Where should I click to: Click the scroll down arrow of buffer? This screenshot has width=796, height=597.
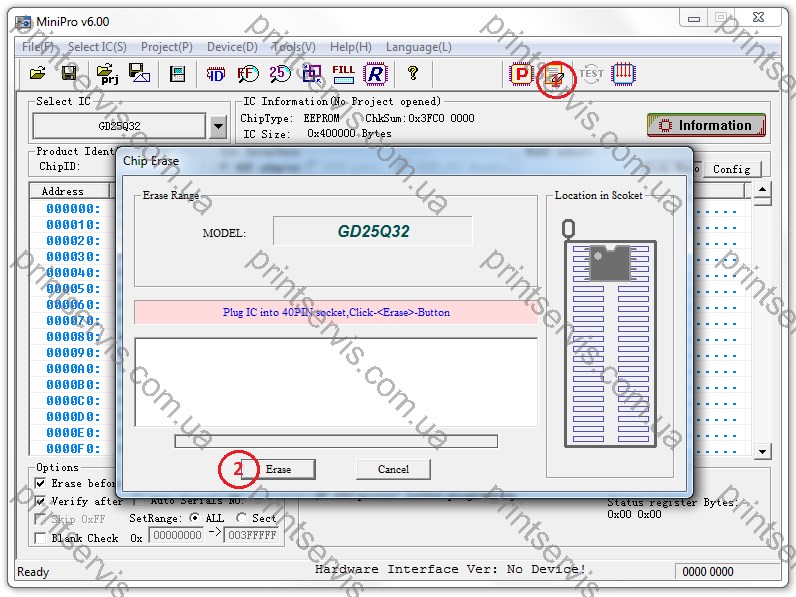click(x=762, y=451)
